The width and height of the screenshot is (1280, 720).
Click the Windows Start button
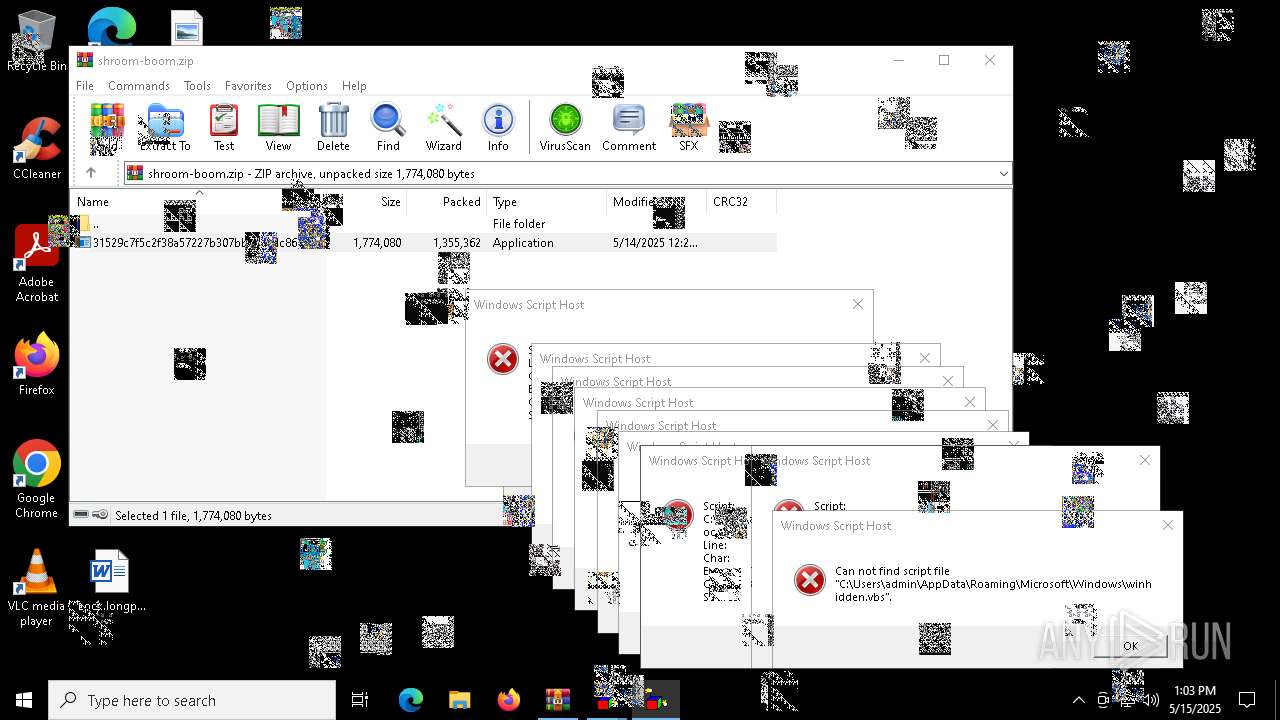point(24,700)
